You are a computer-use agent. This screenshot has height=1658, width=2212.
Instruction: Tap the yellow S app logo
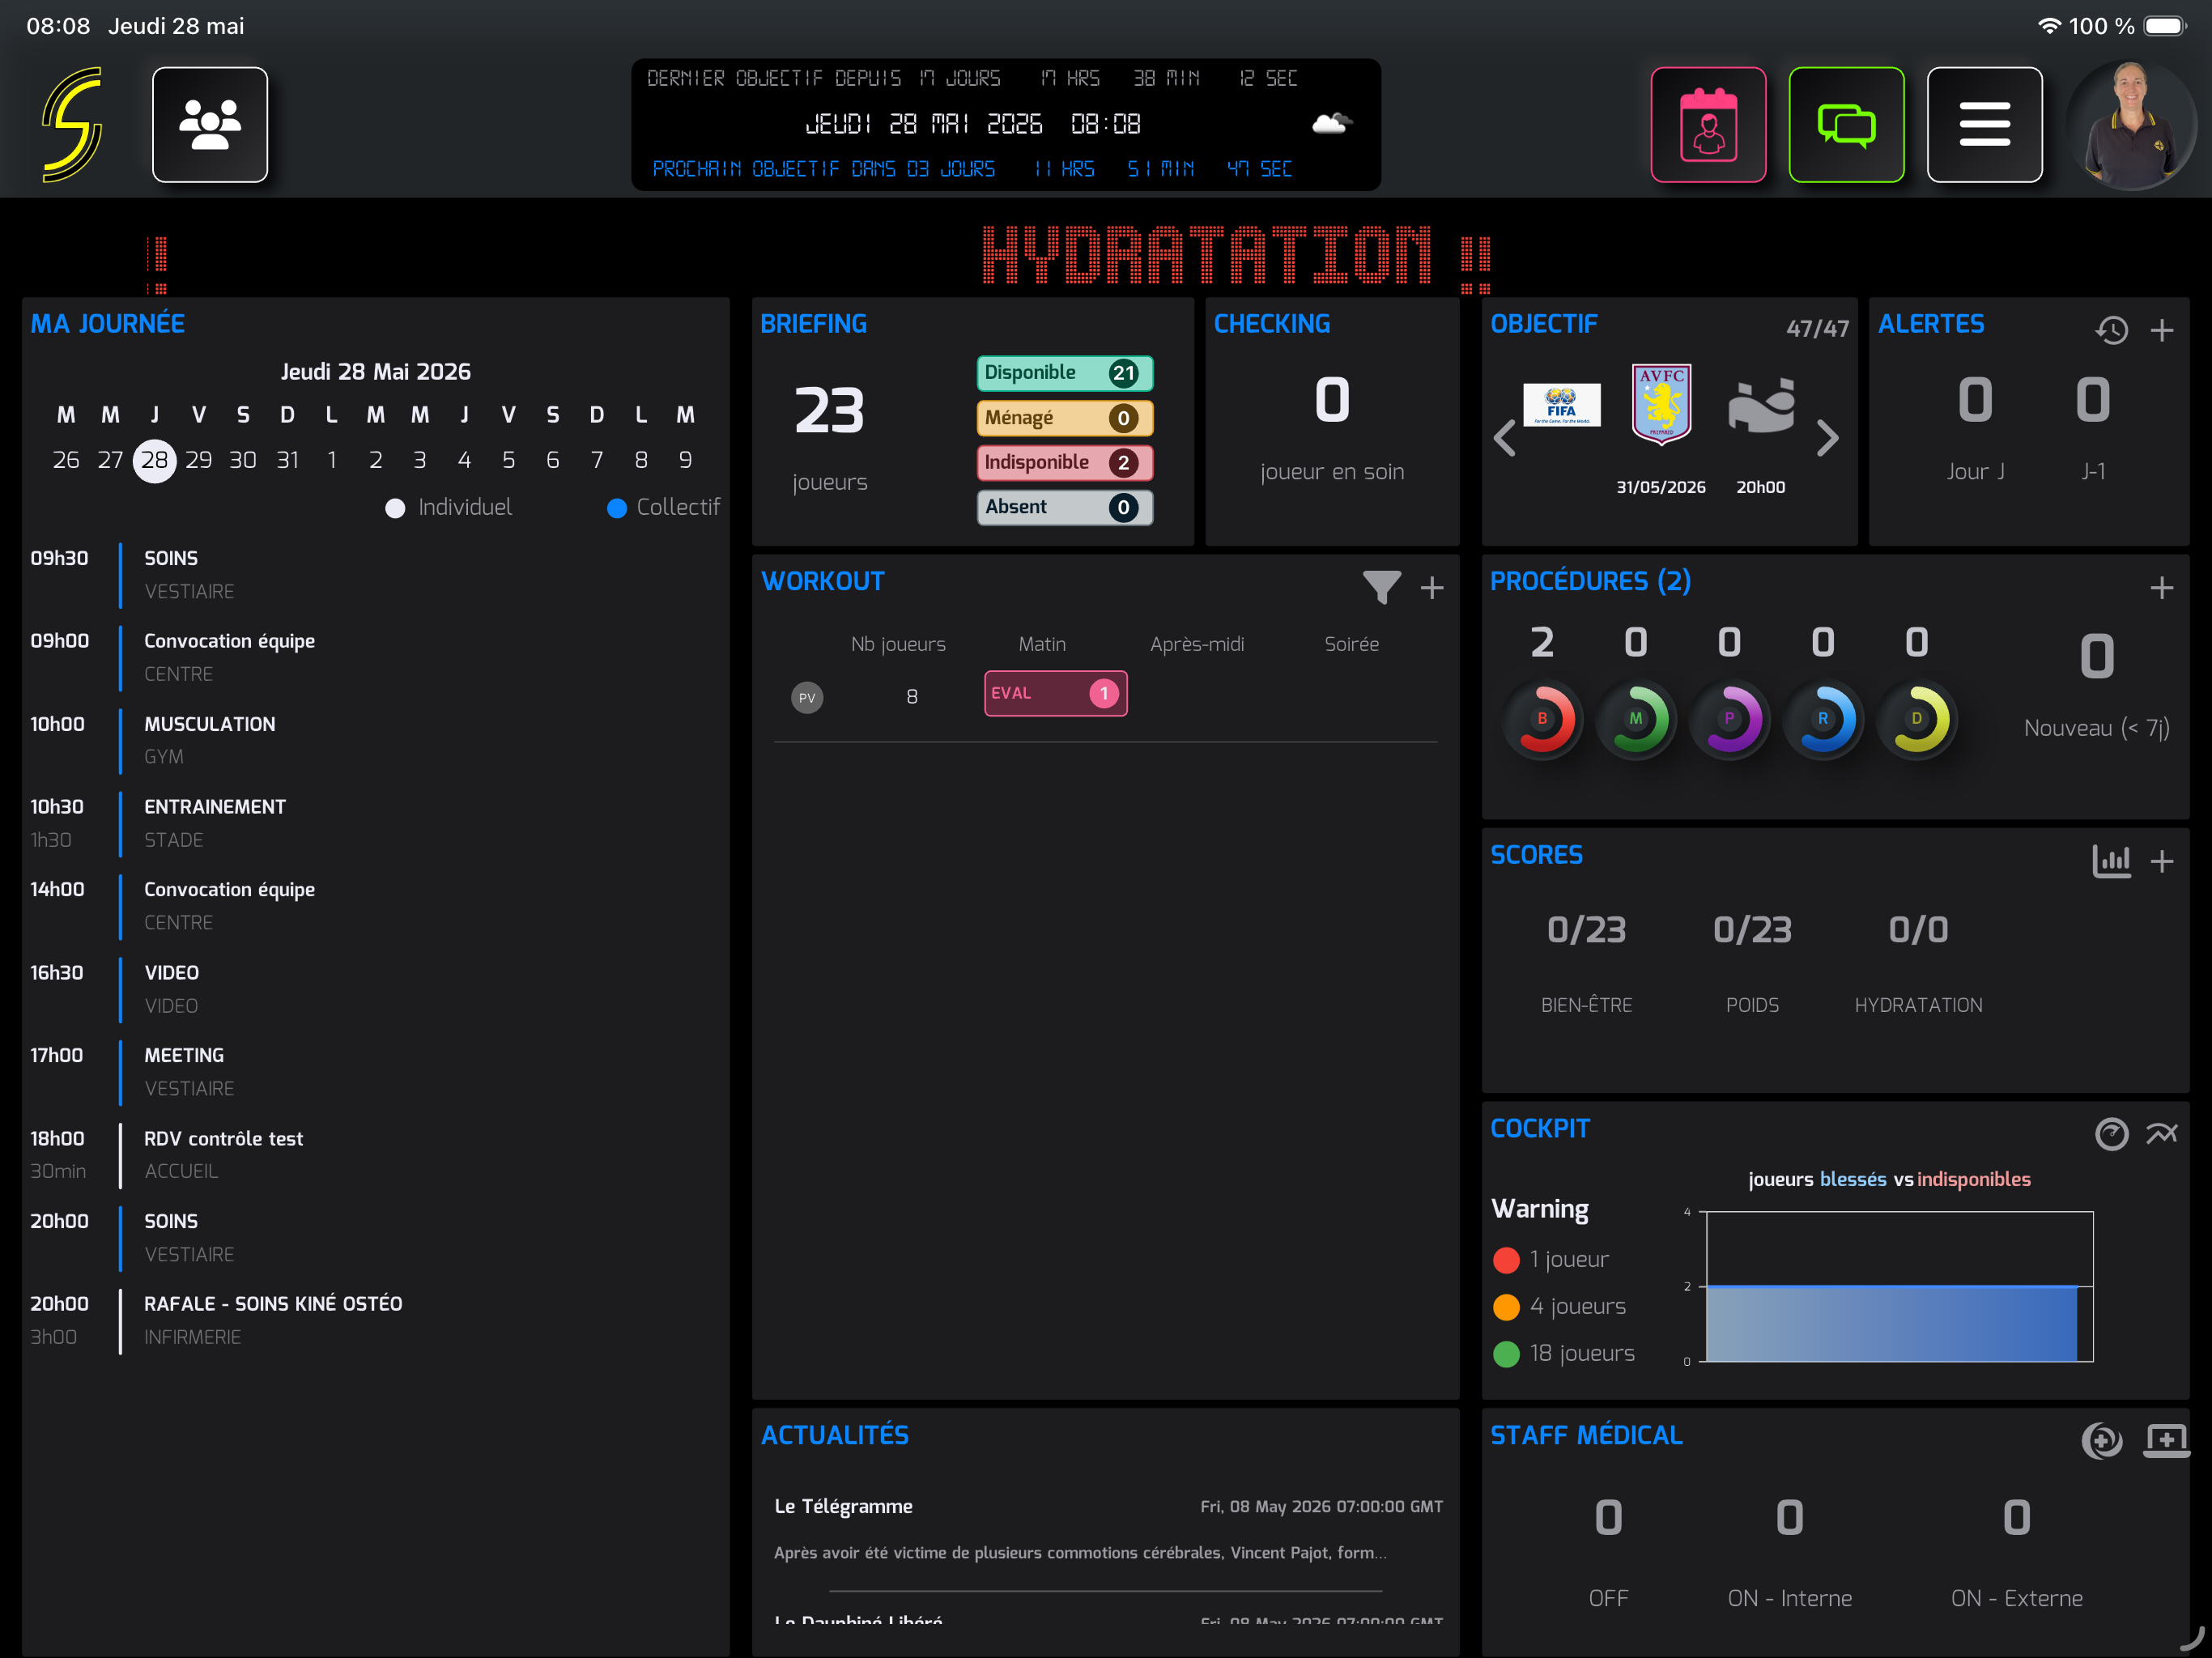tap(72, 124)
